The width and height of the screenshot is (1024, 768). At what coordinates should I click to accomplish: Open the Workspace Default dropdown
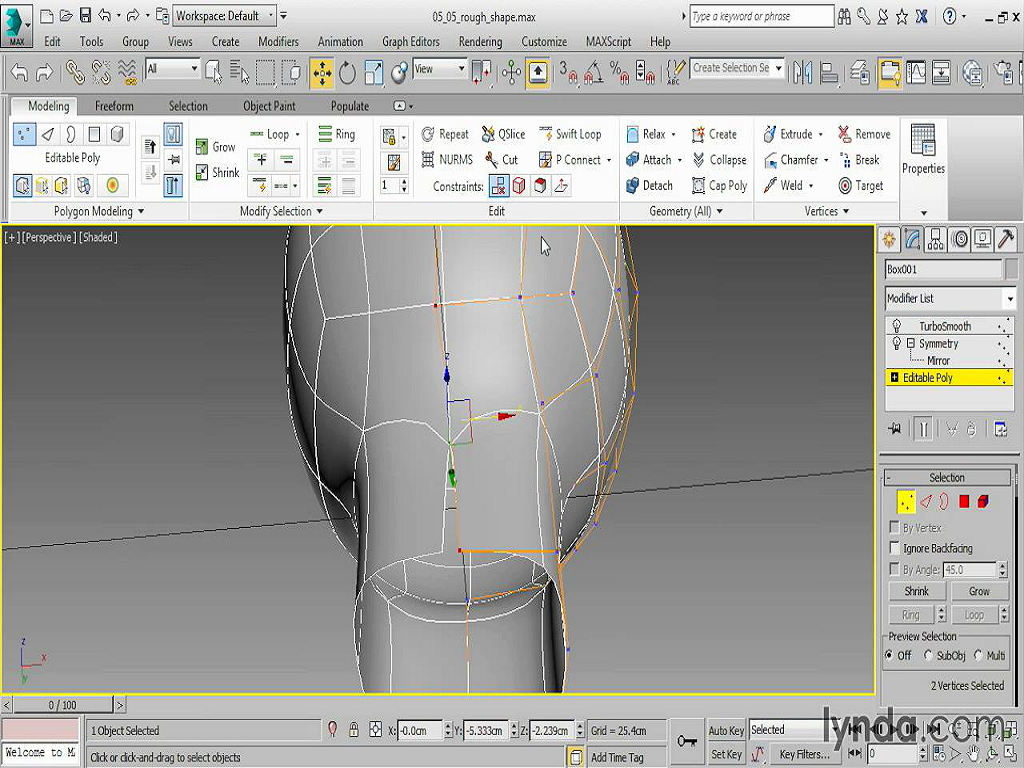[x=225, y=16]
